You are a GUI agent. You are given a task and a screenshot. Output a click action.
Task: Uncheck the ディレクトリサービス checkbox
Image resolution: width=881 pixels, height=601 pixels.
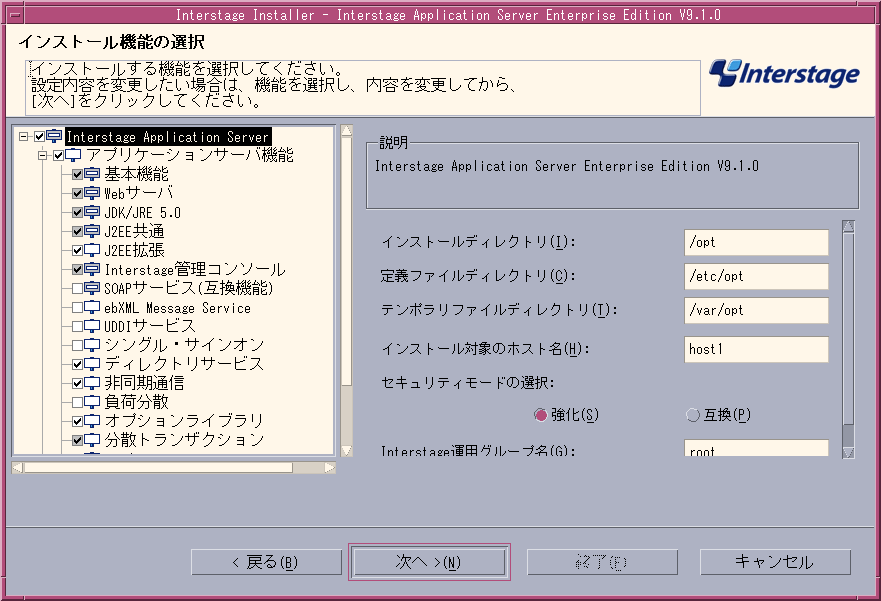click(78, 365)
